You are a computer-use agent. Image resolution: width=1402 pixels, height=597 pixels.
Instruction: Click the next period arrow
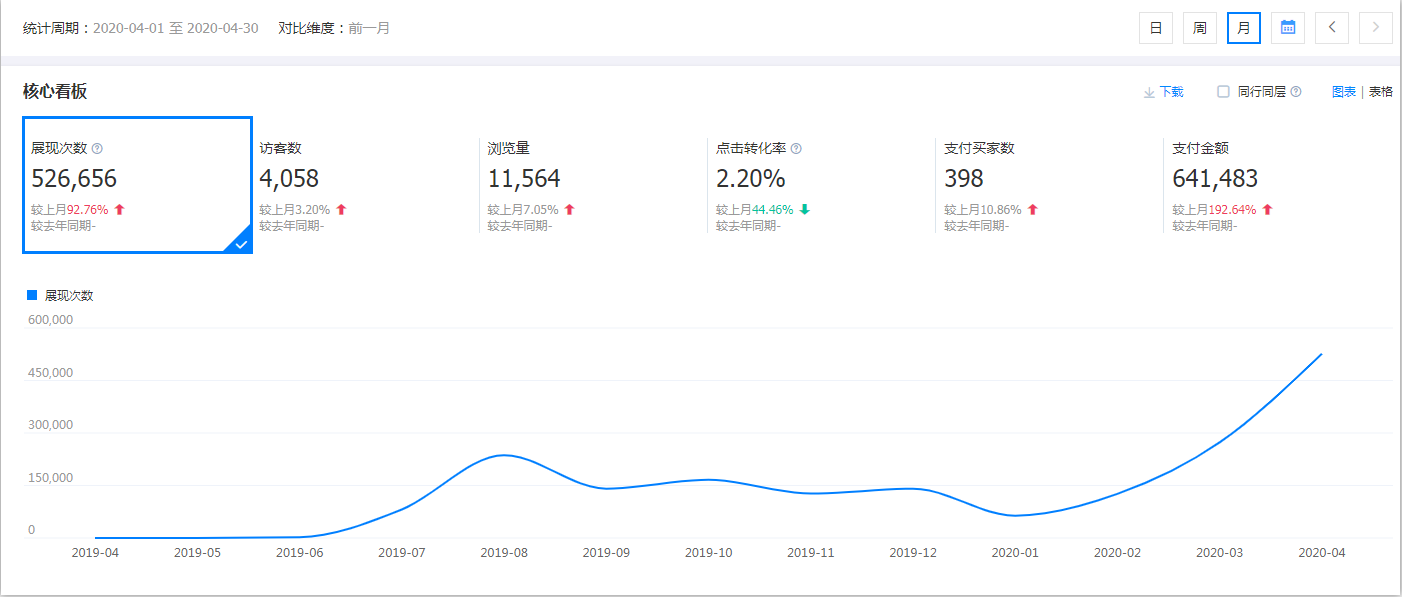pyautogui.click(x=1375, y=28)
